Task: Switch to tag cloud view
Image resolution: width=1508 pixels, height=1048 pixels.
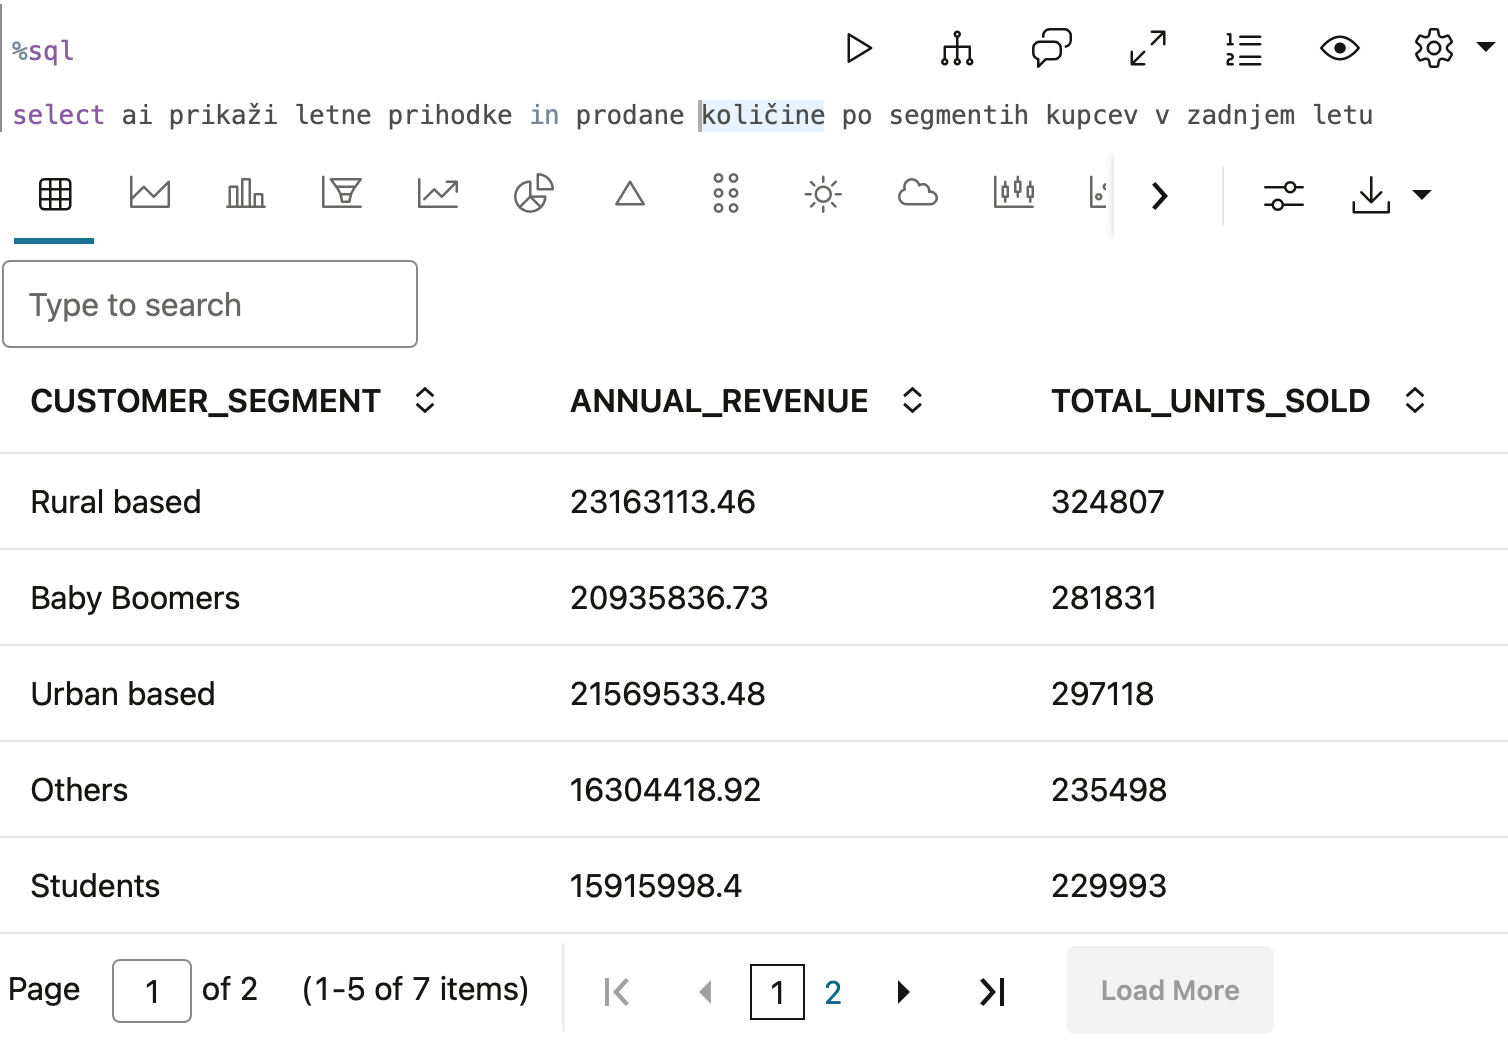Action: coord(918,193)
